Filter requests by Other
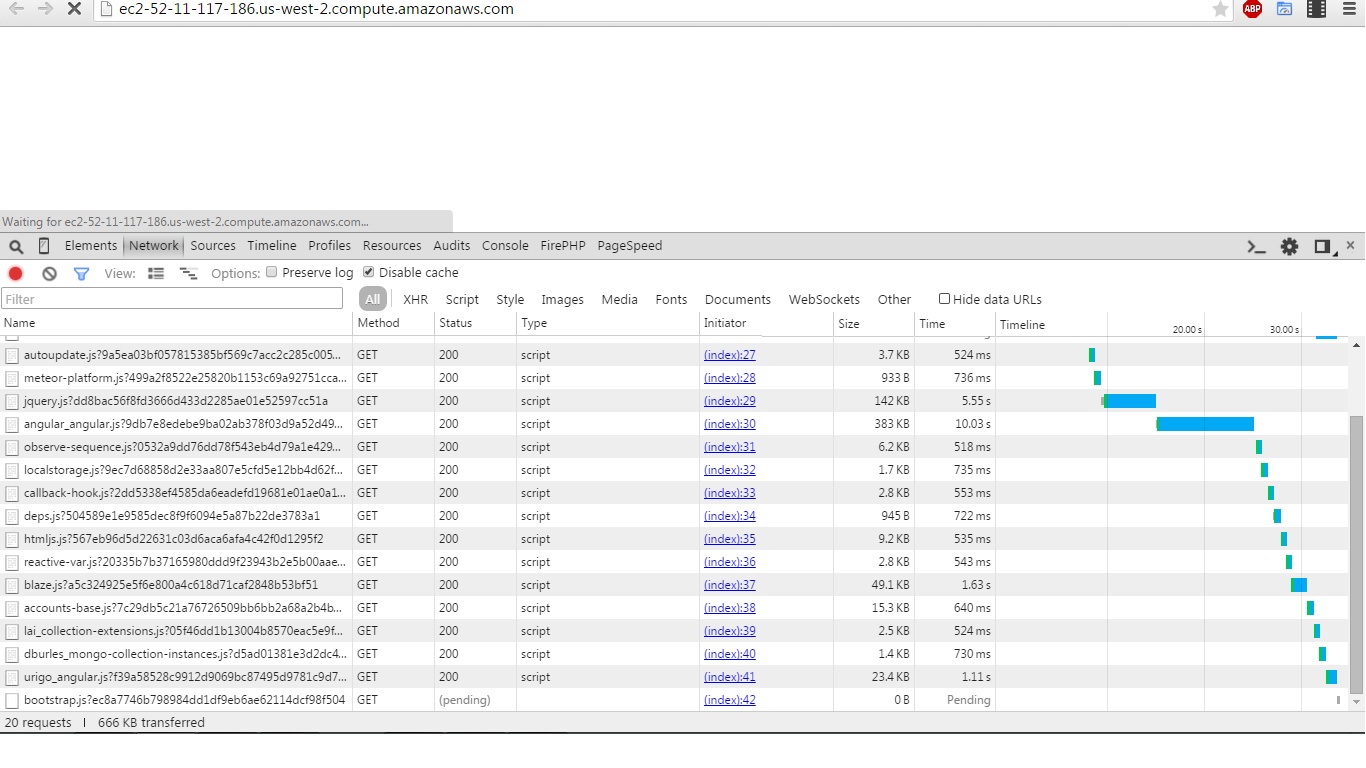Viewport: 1366px width, 768px height. (x=895, y=300)
